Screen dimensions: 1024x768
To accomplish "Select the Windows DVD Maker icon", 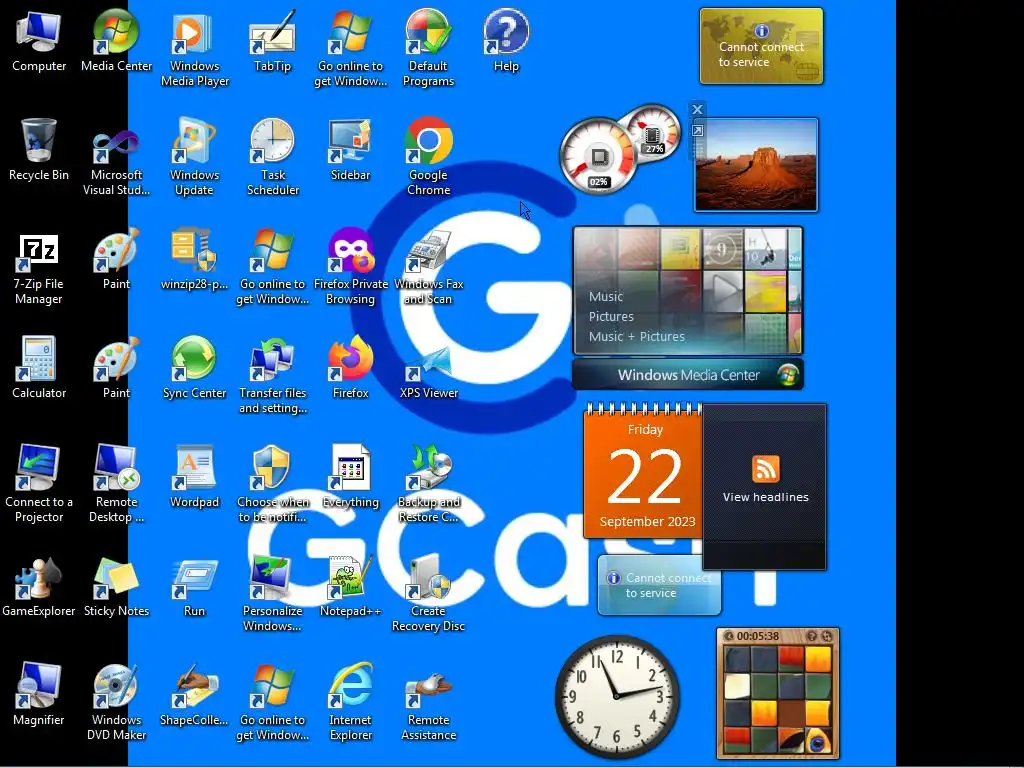I will point(116,702).
